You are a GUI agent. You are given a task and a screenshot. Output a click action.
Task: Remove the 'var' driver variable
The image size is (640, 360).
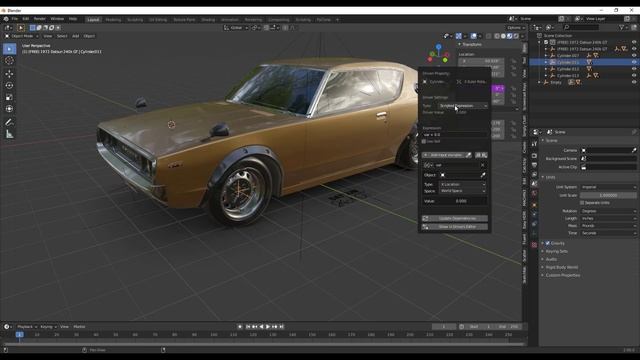click(482, 165)
